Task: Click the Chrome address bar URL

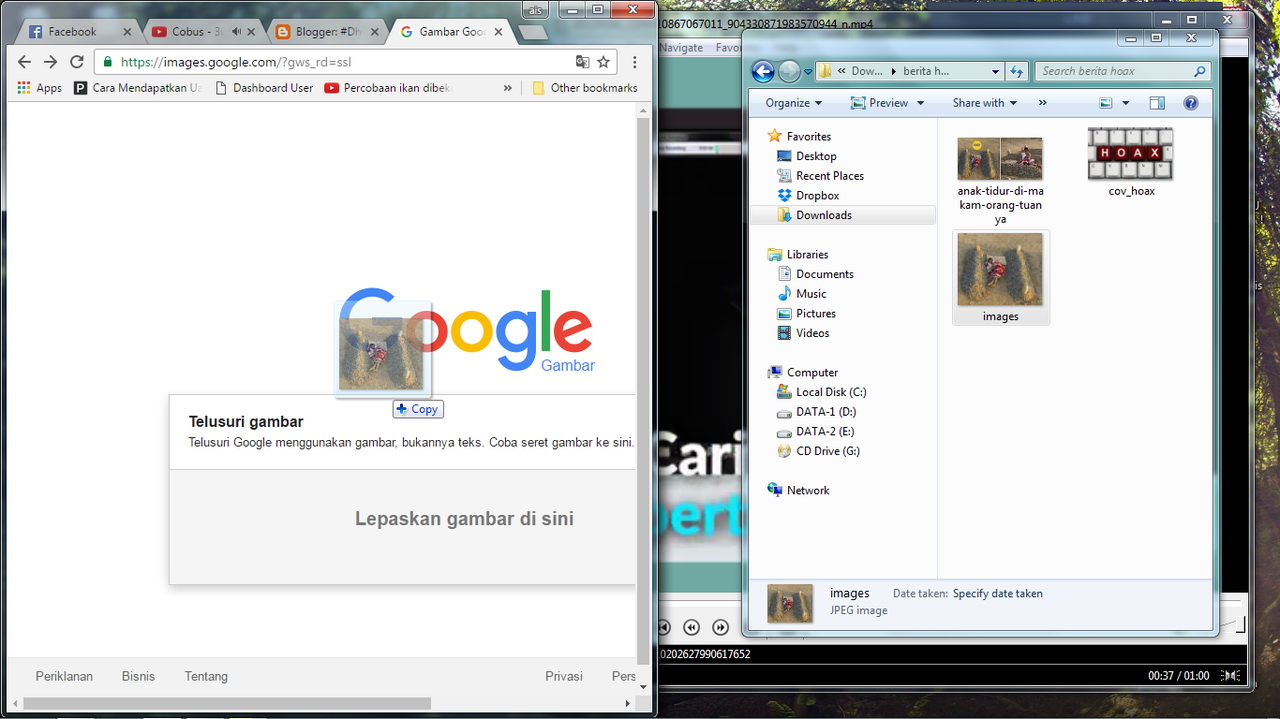Action: [x=236, y=62]
